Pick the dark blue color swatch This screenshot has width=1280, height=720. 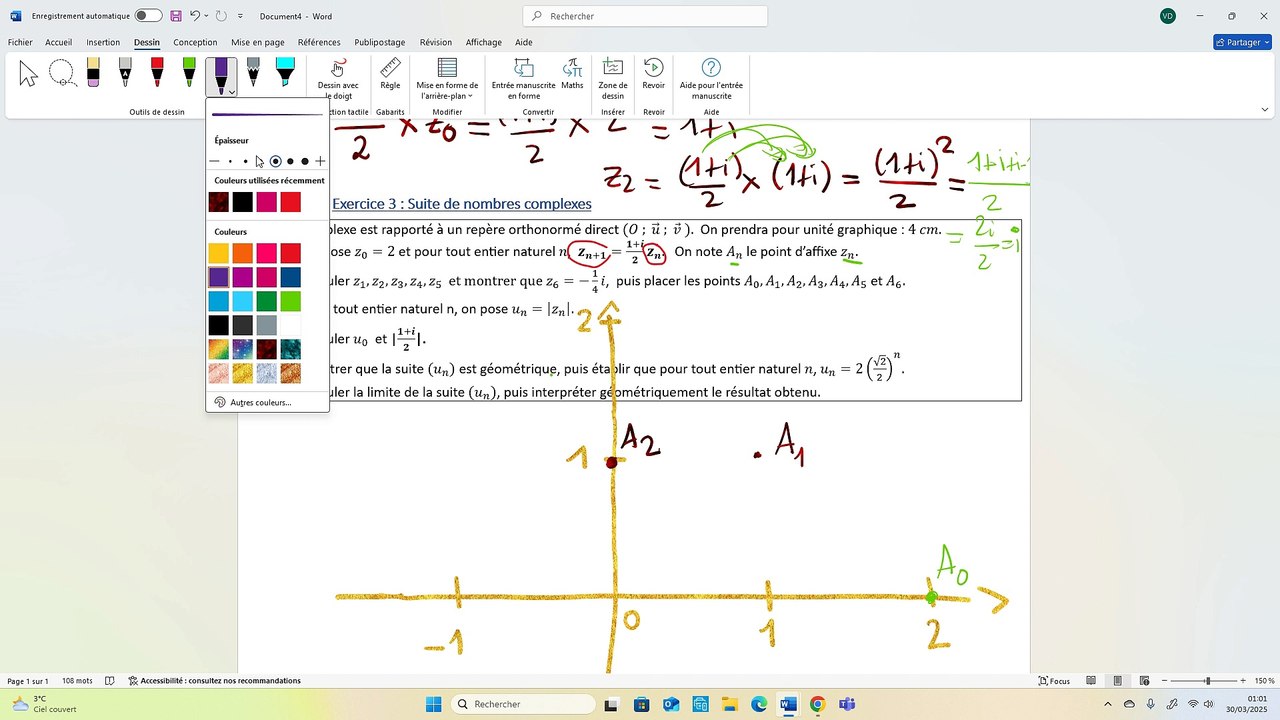(290, 277)
